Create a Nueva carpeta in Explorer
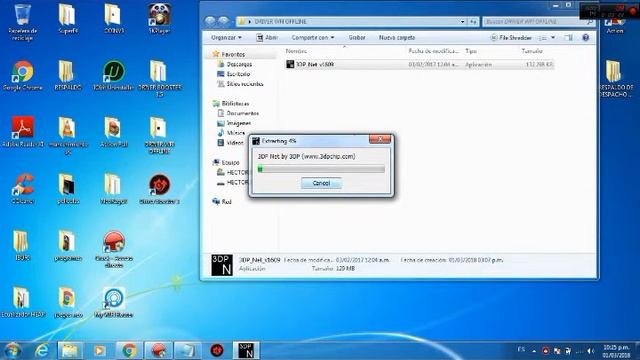The height and width of the screenshot is (360, 640). (397, 38)
